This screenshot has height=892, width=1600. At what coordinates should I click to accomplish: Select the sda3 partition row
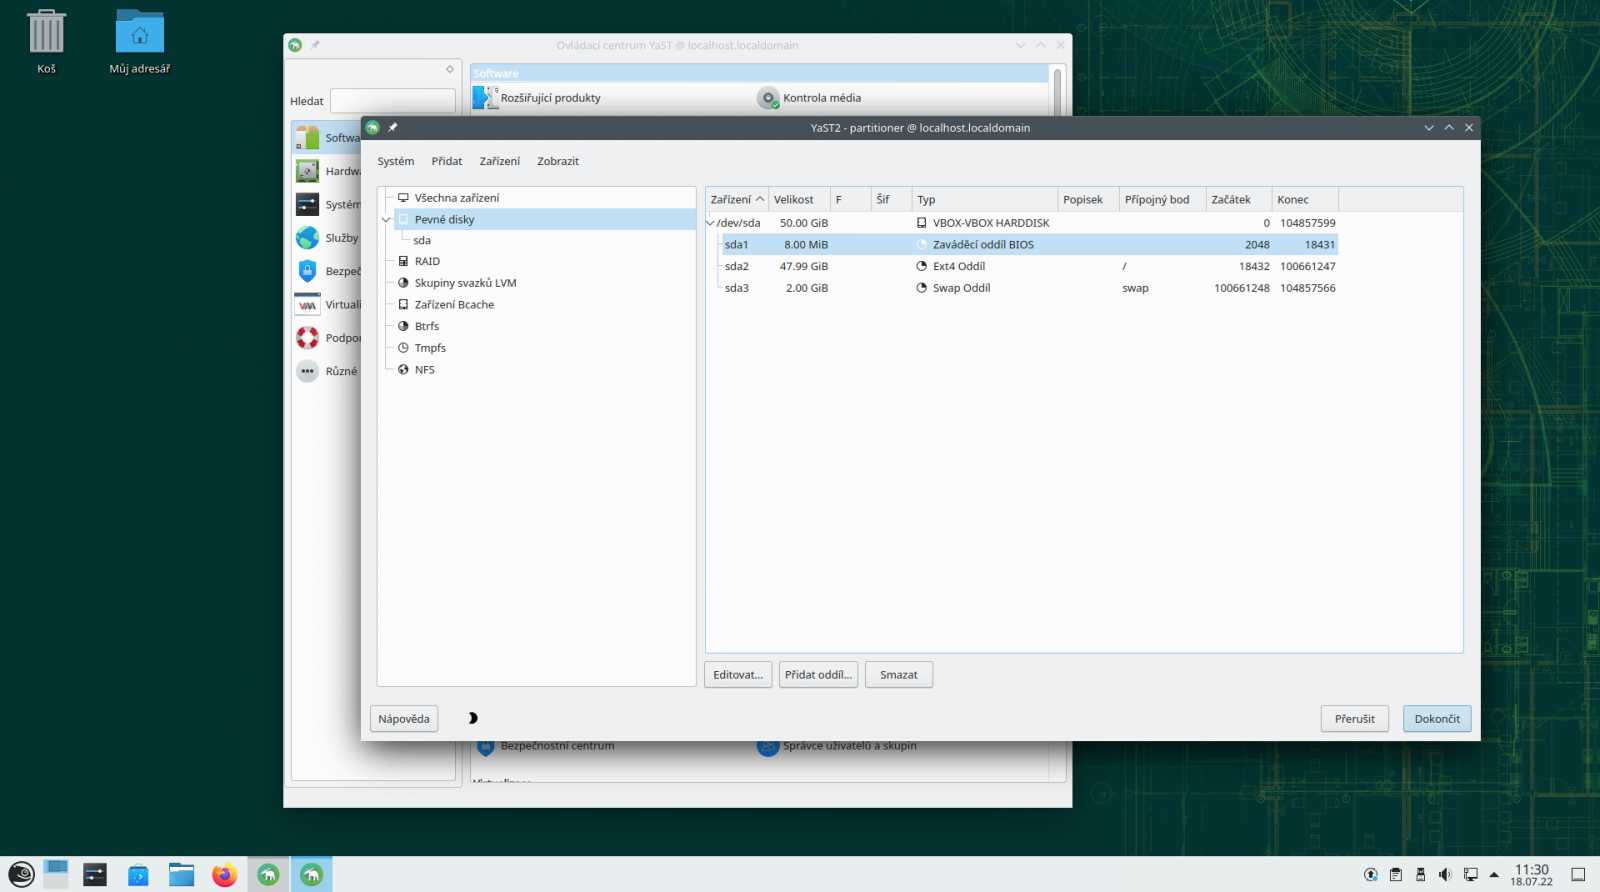(1030, 288)
